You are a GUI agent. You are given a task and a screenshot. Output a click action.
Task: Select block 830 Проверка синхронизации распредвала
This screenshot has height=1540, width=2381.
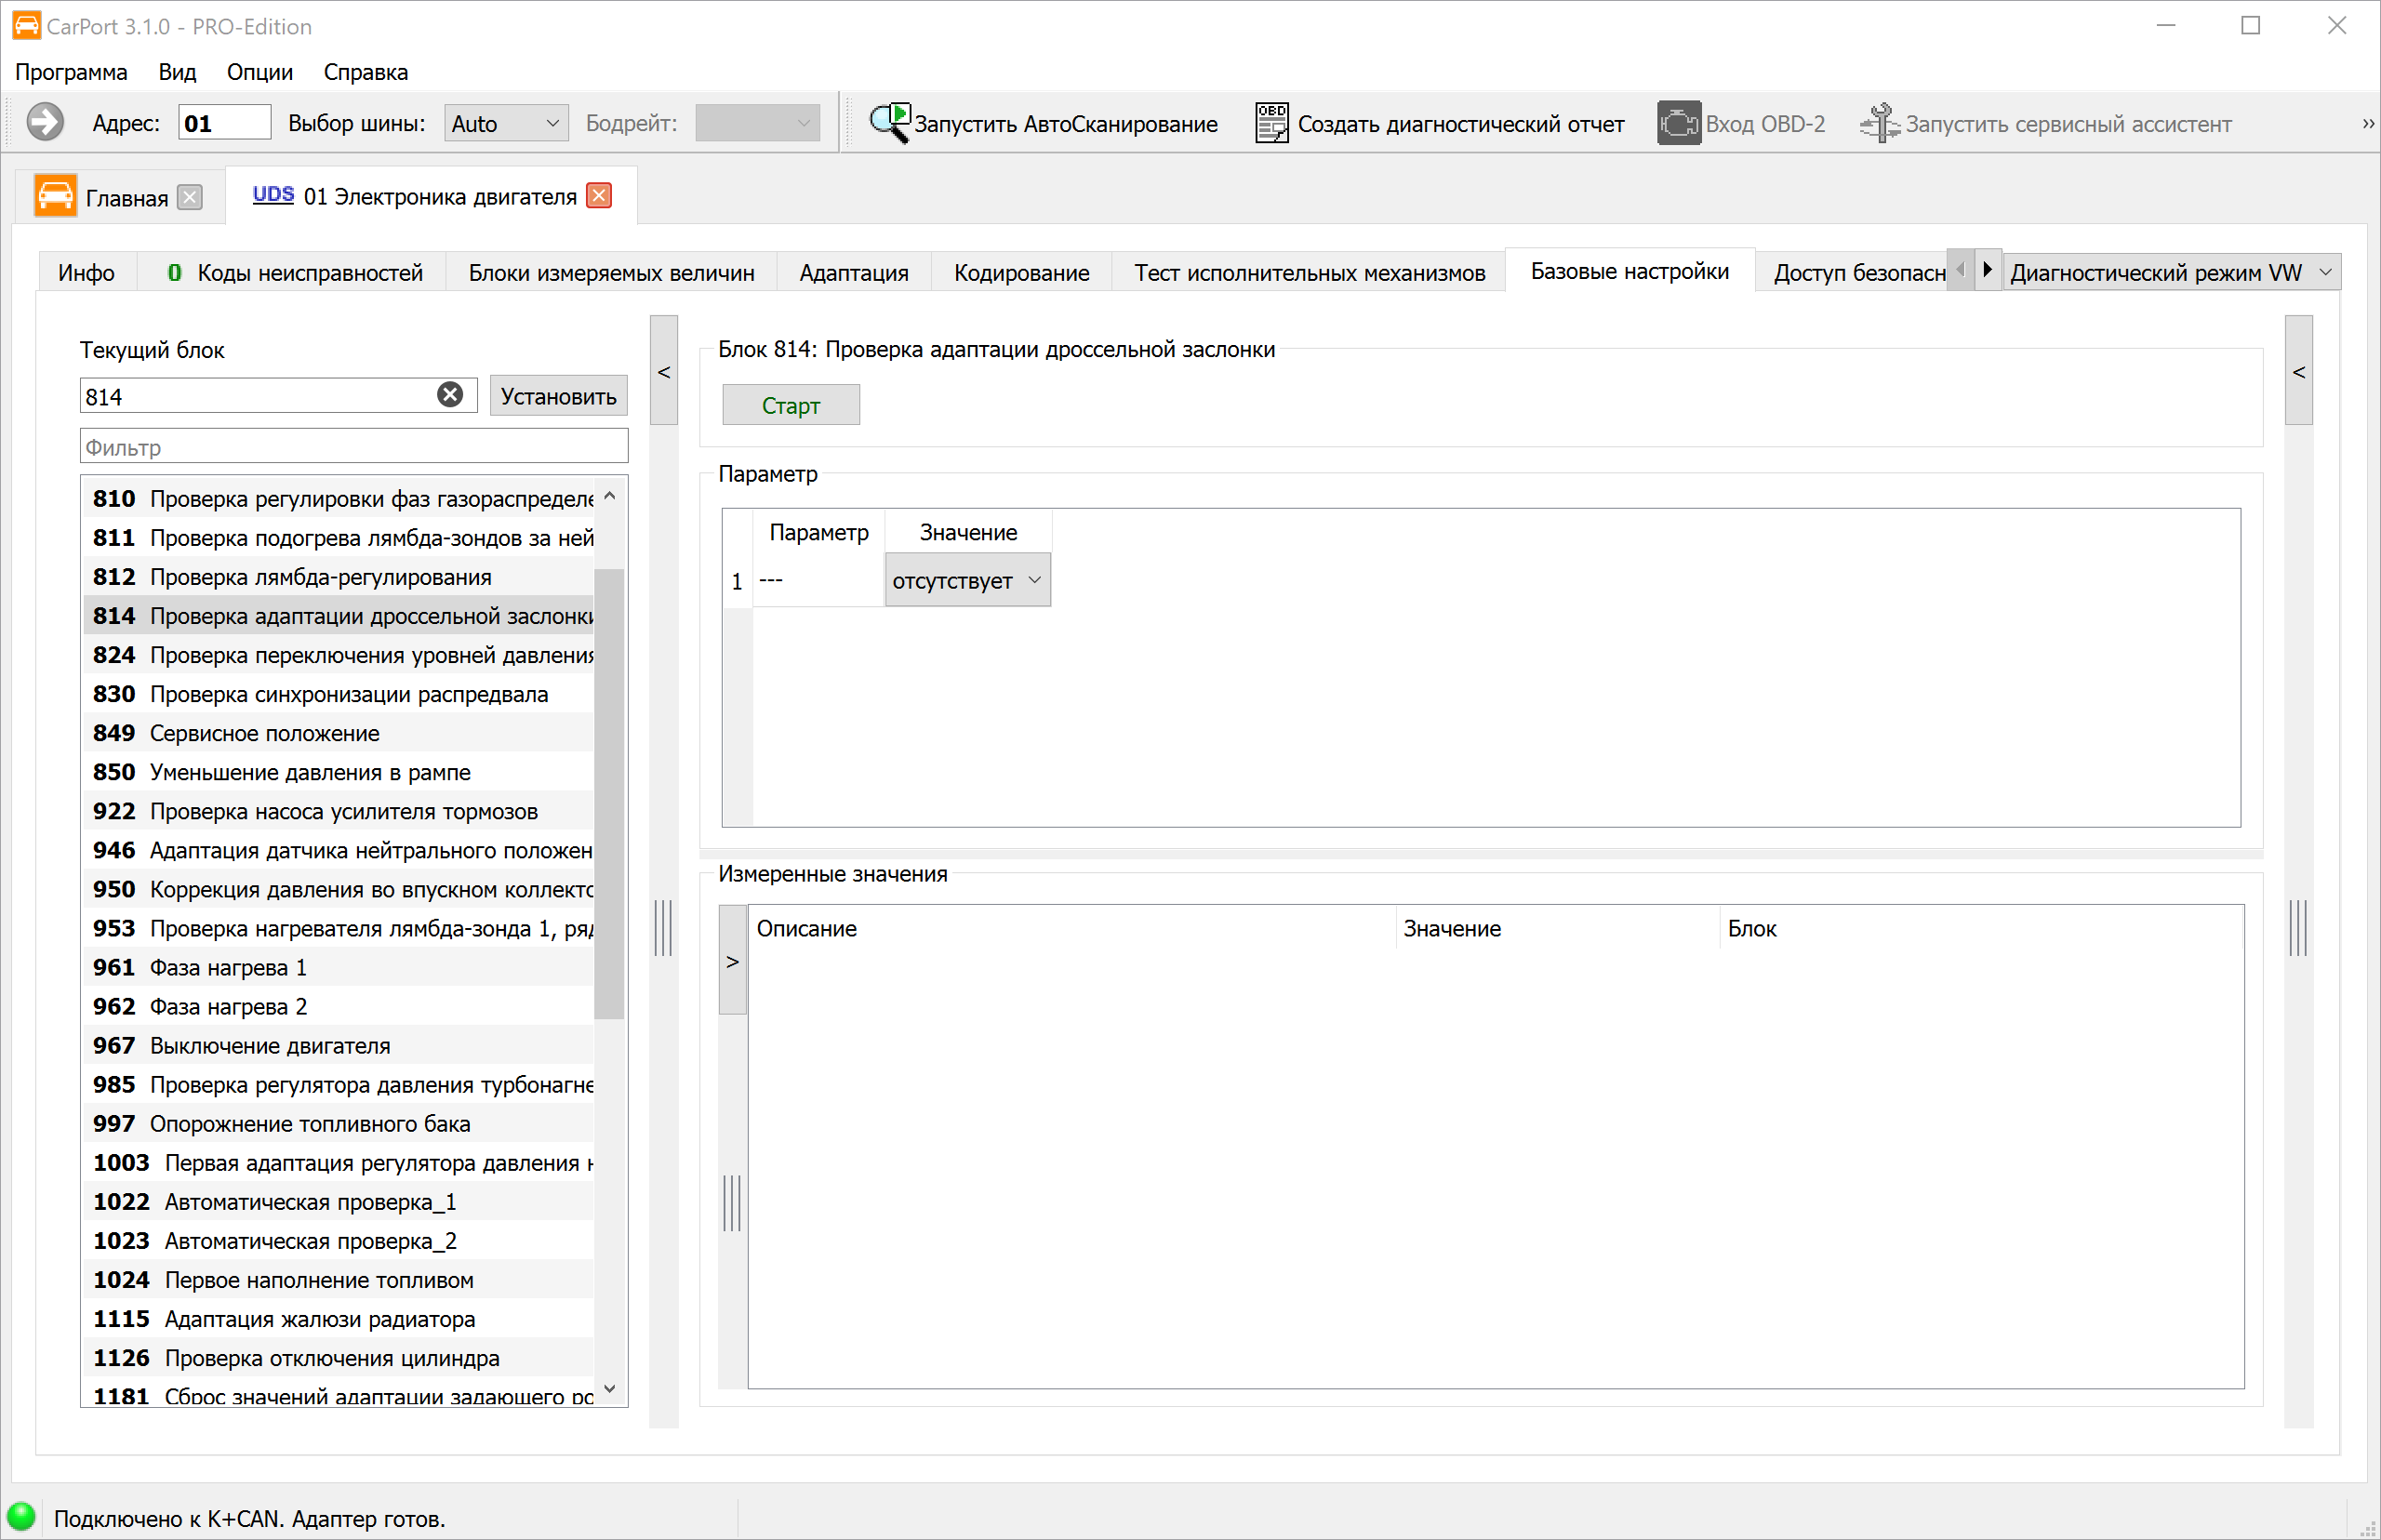tap(338, 693)
